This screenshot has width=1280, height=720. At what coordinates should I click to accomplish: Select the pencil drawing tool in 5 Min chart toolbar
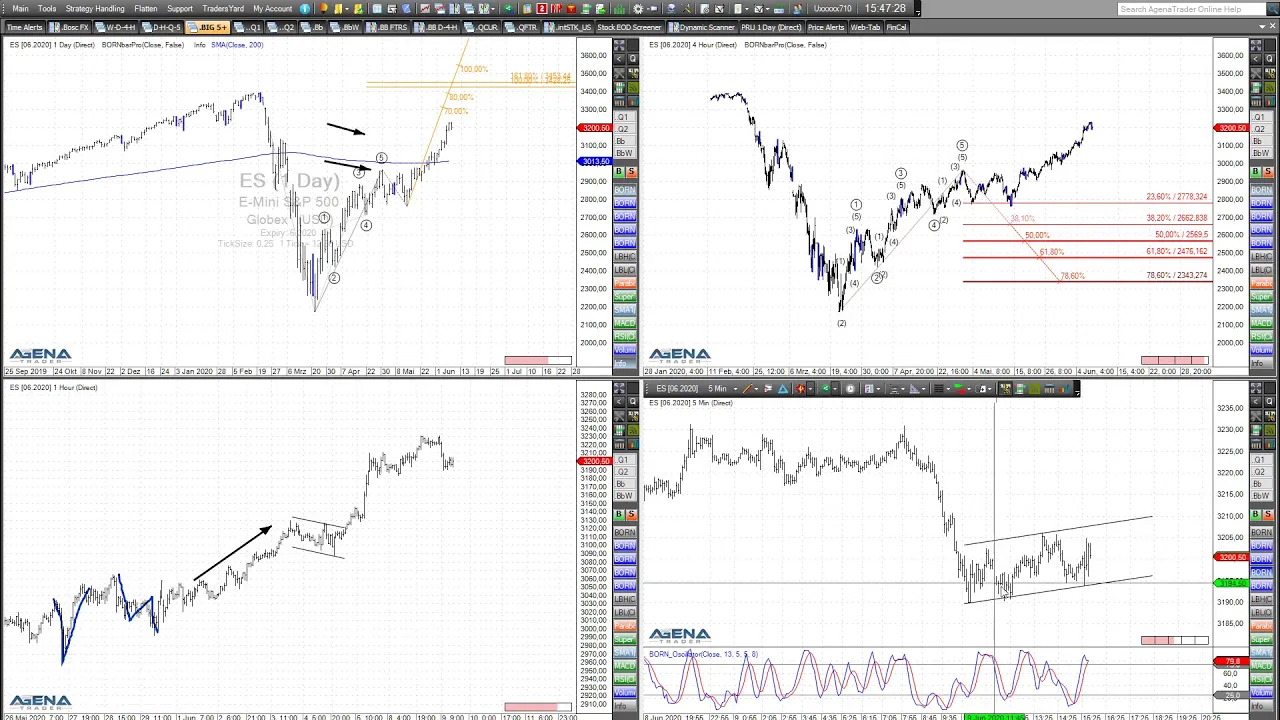point(746,389)
